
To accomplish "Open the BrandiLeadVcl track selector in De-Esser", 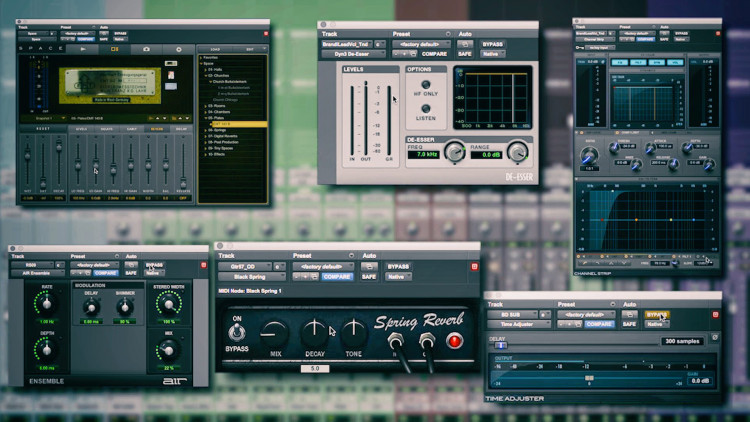I will 347,44.
